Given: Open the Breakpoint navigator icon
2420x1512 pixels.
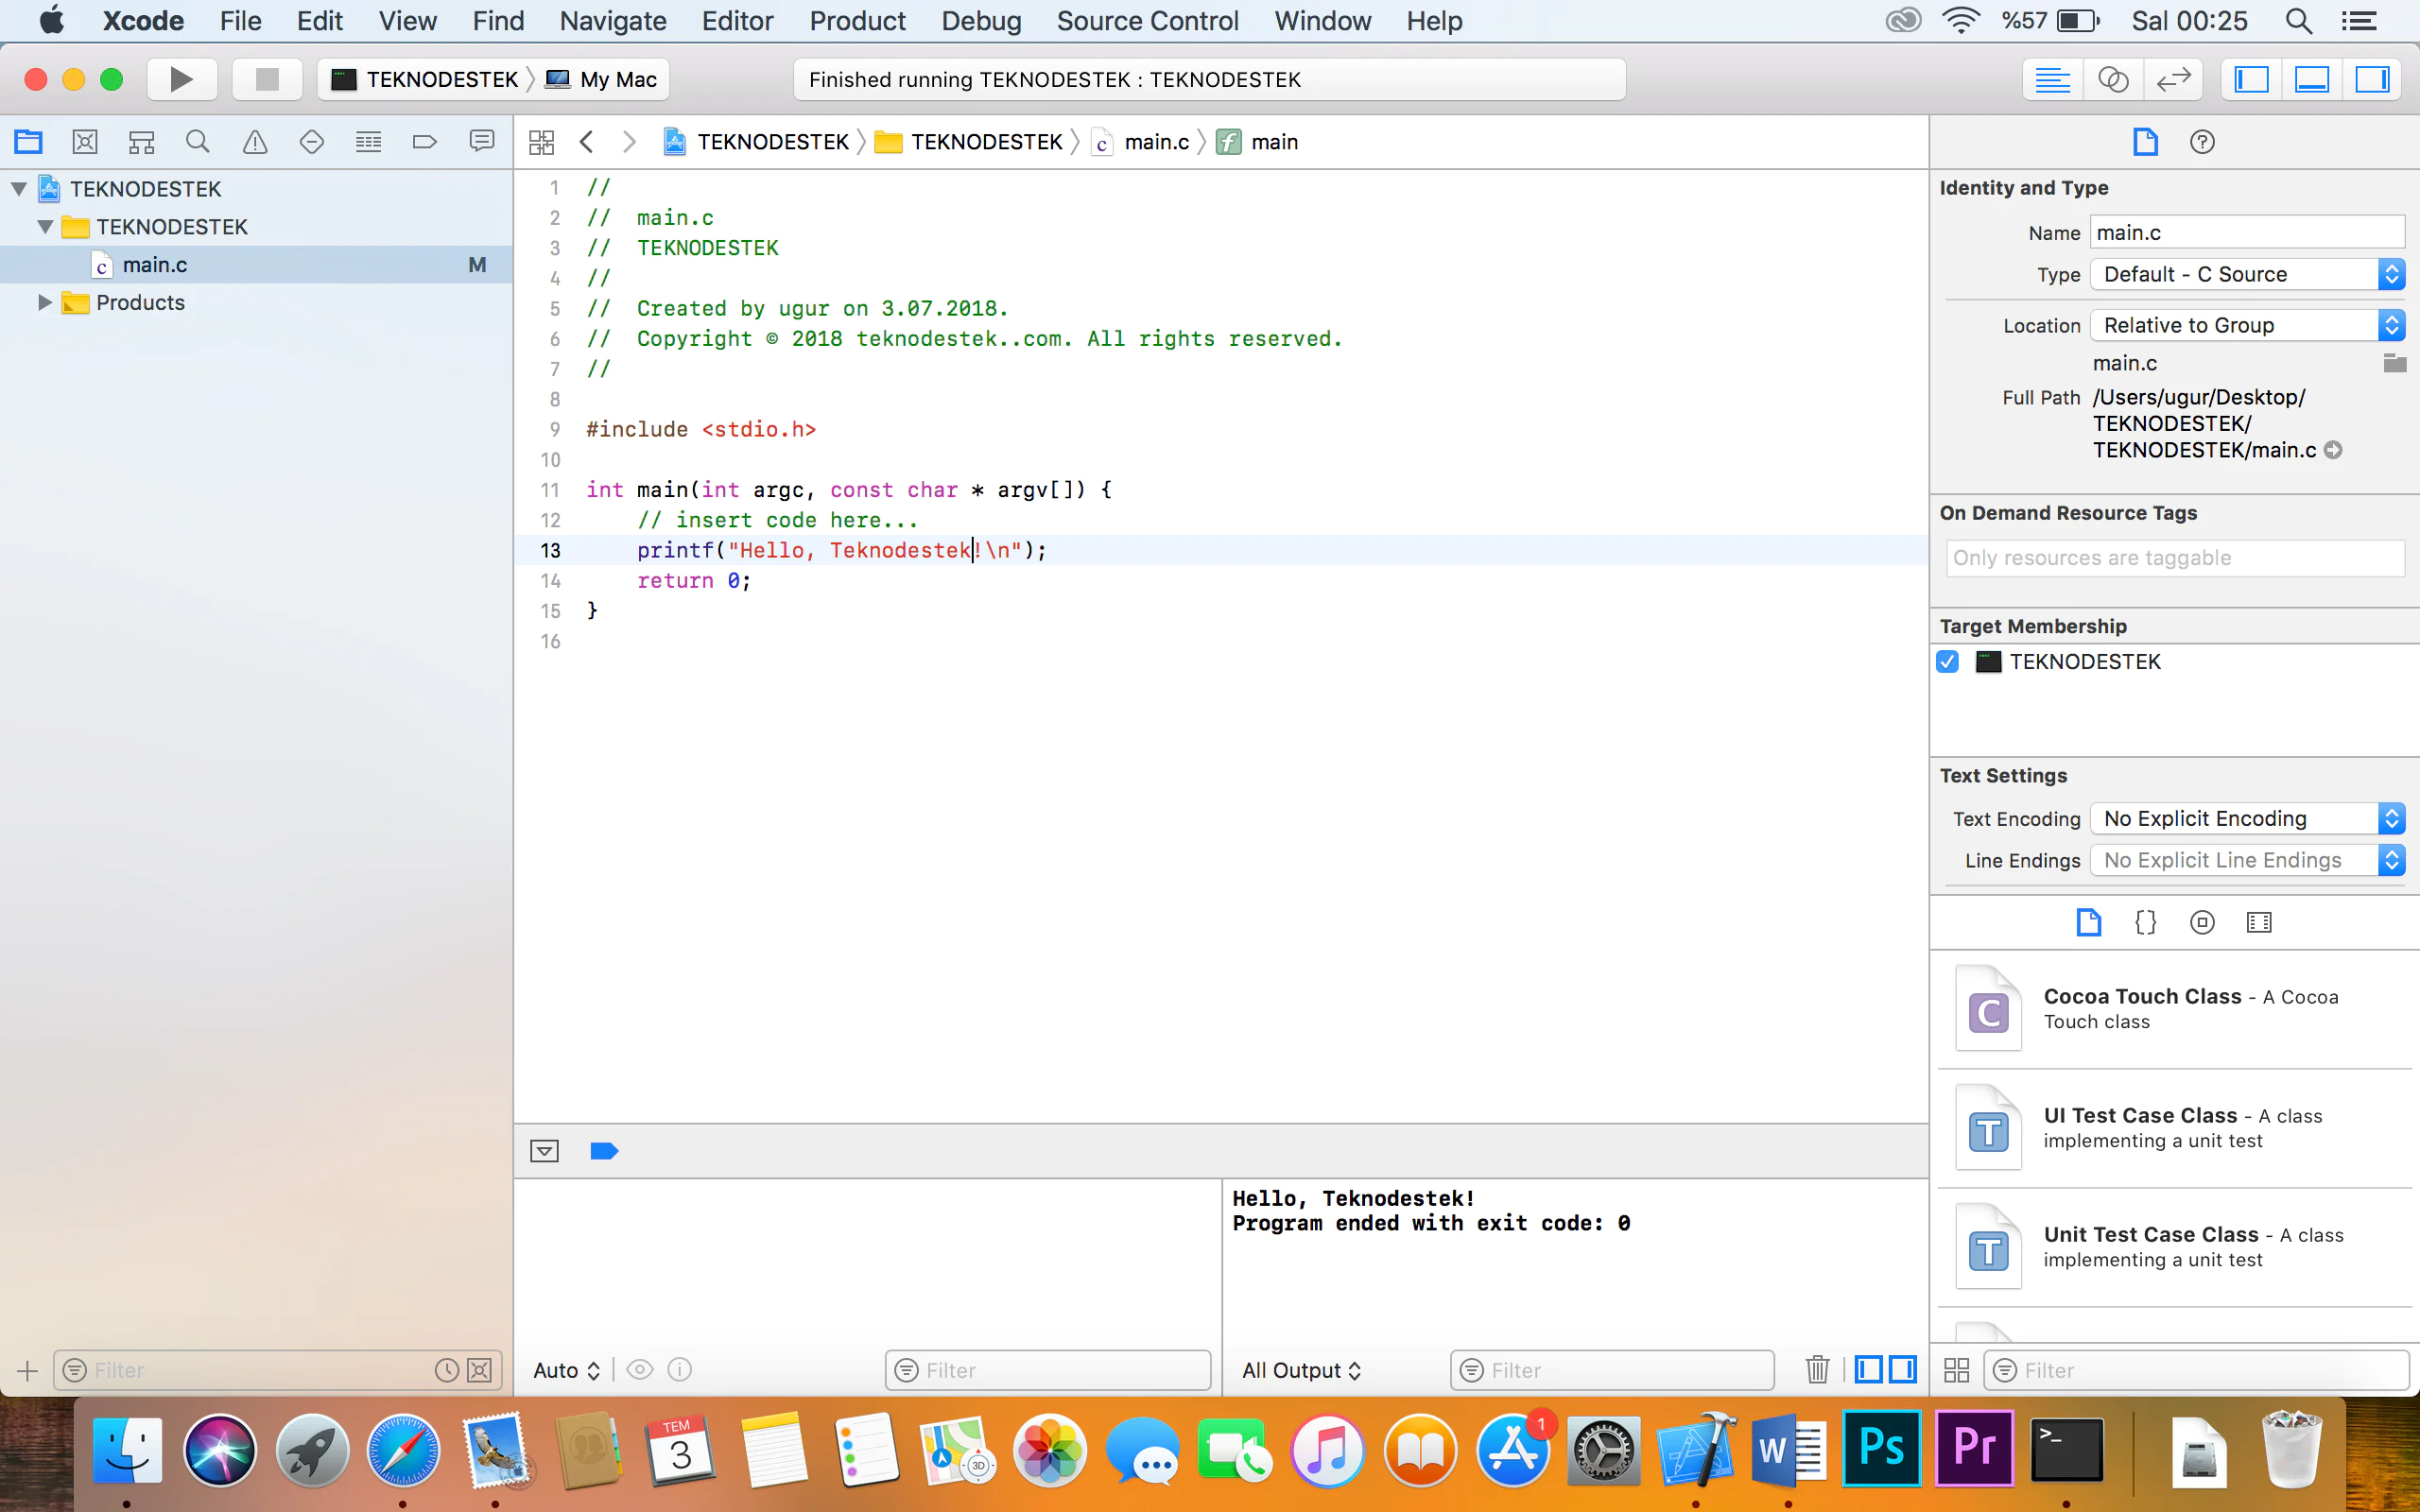Looking at the screenshot, I should [x=424, y=142].
